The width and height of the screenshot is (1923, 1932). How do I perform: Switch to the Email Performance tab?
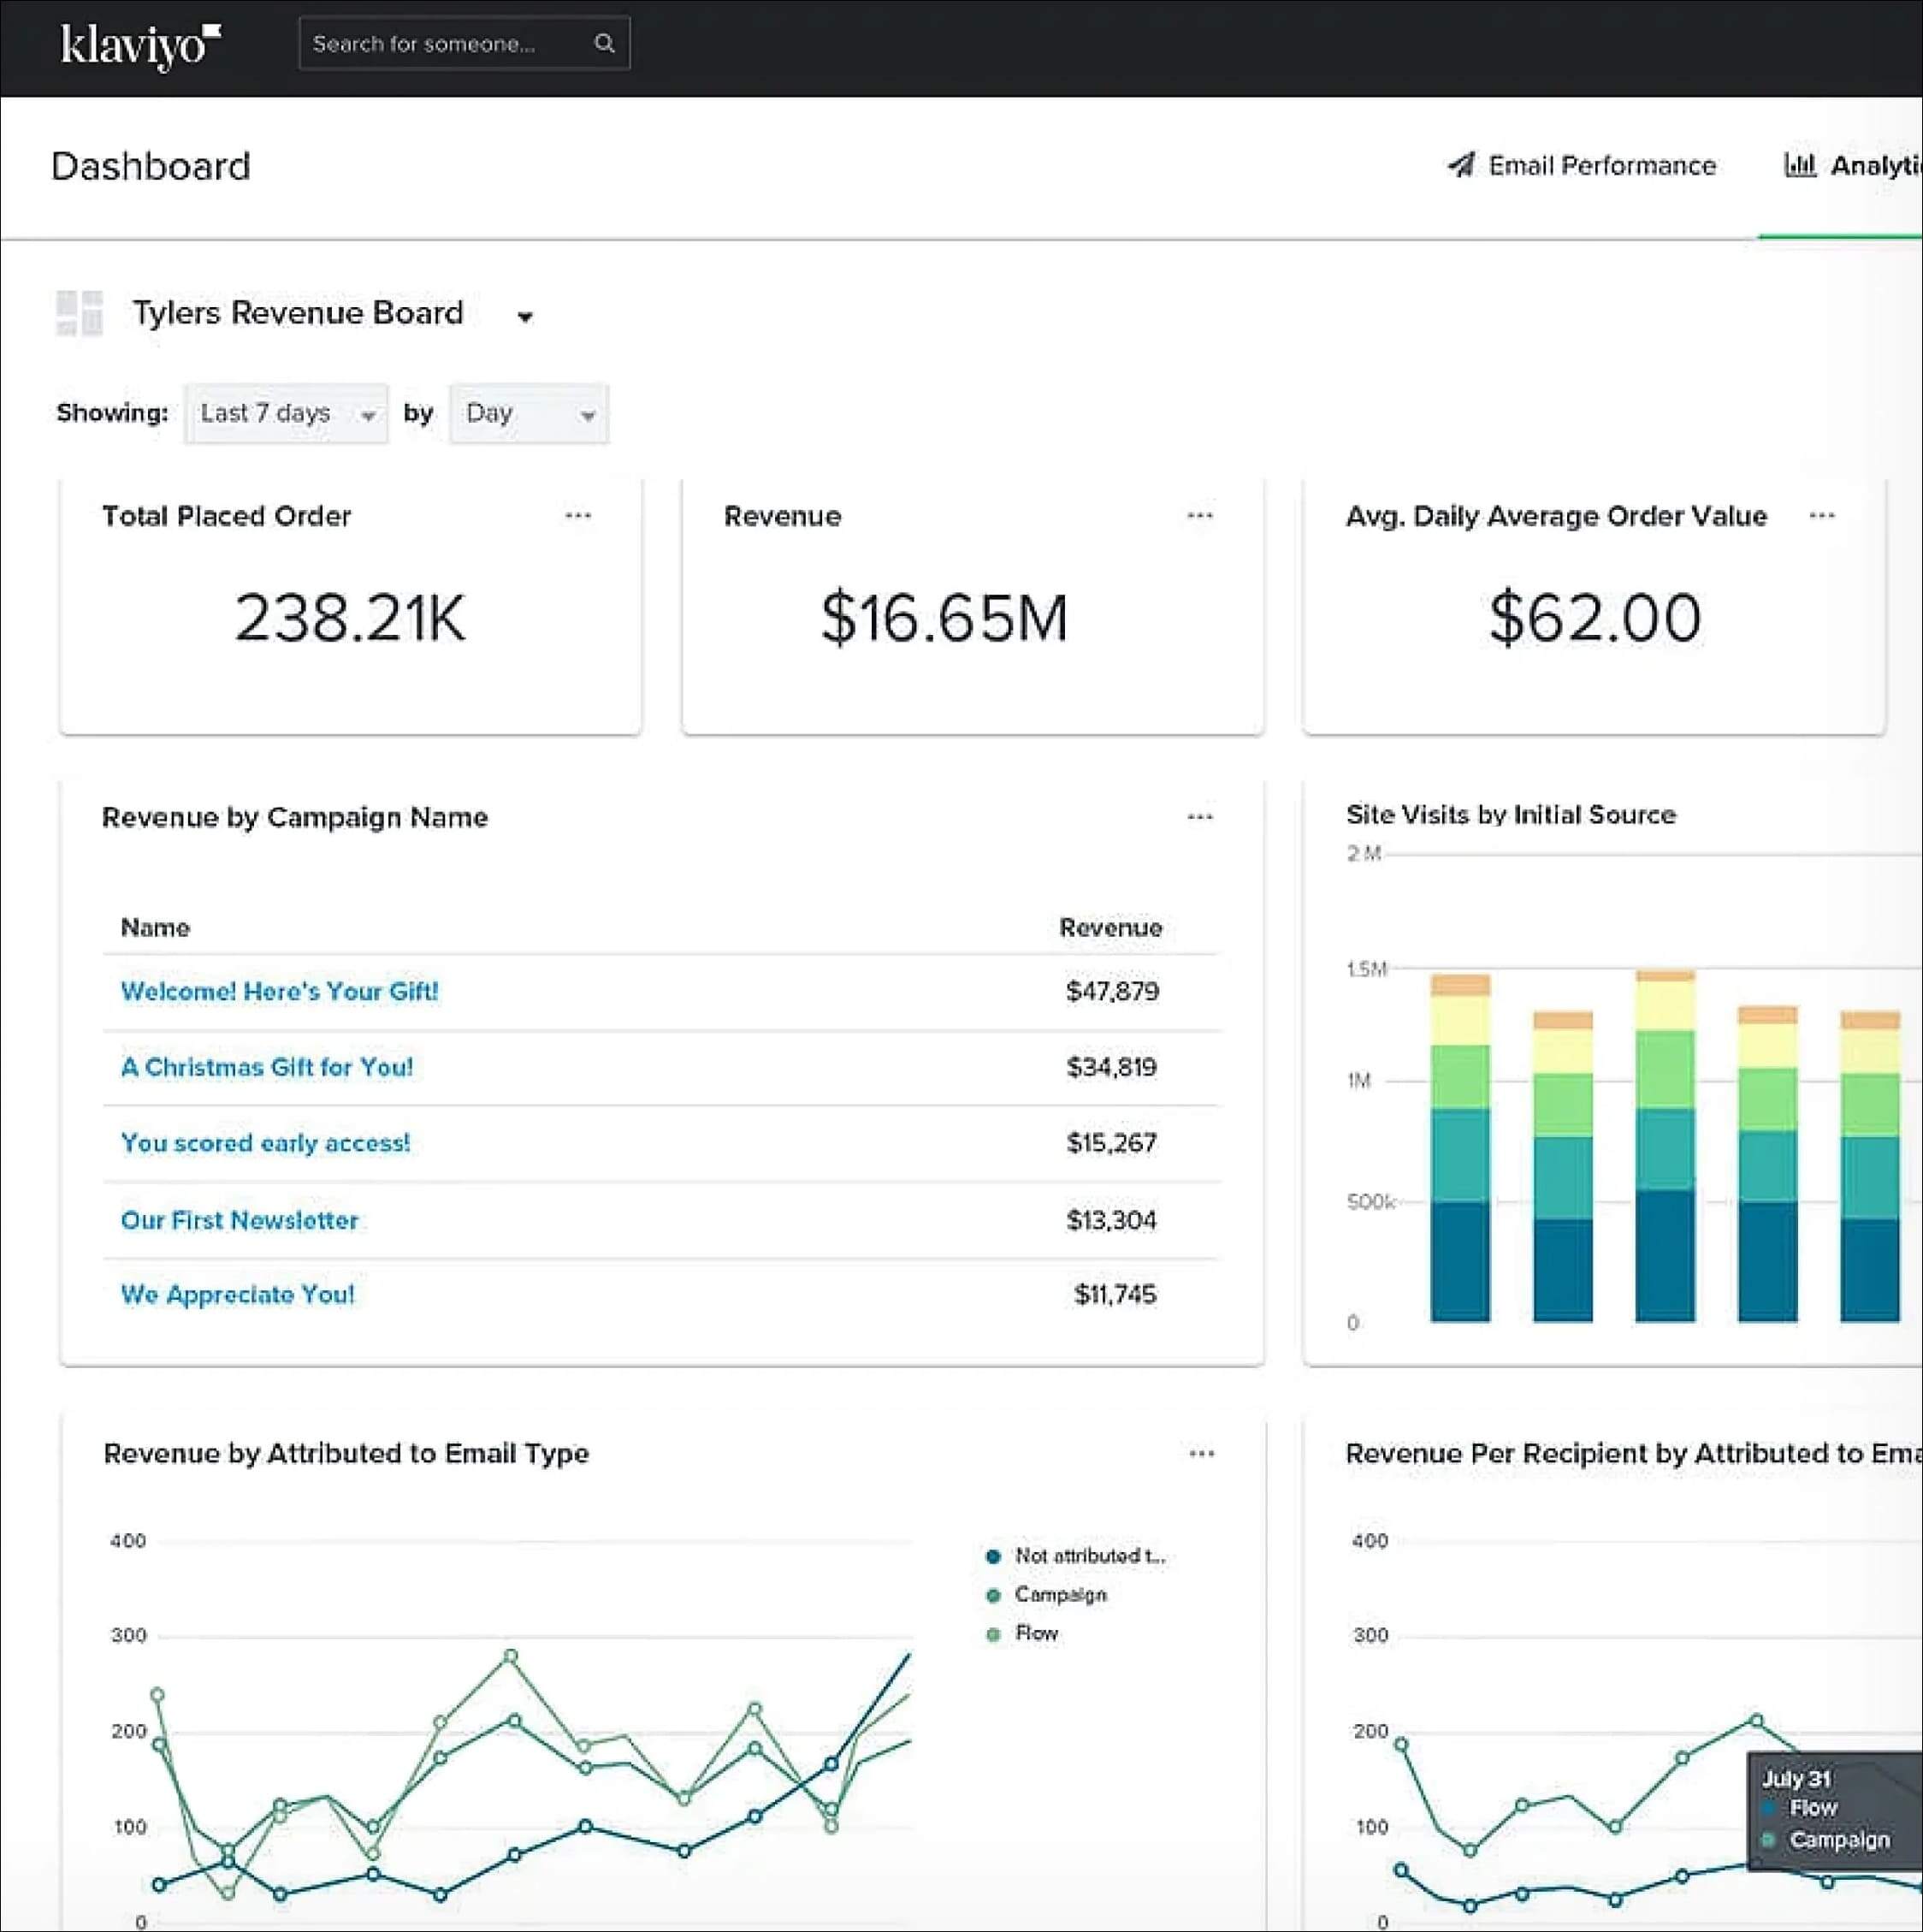(1581, 166)
